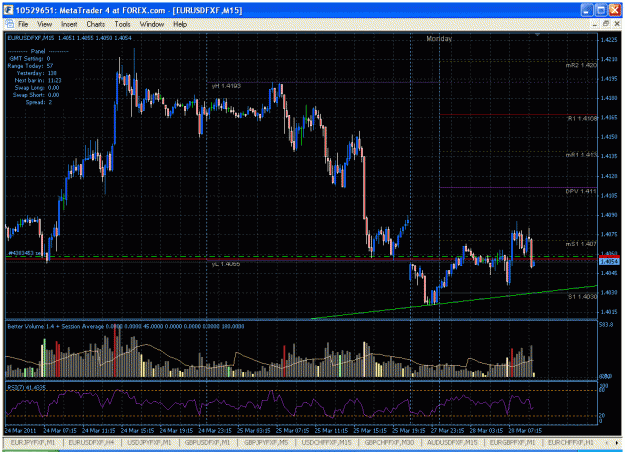This screenshot has height=452, width=625.
Task: Switch to the EURJPYFXF,M1 chart tab
Action: coord(32,442)
